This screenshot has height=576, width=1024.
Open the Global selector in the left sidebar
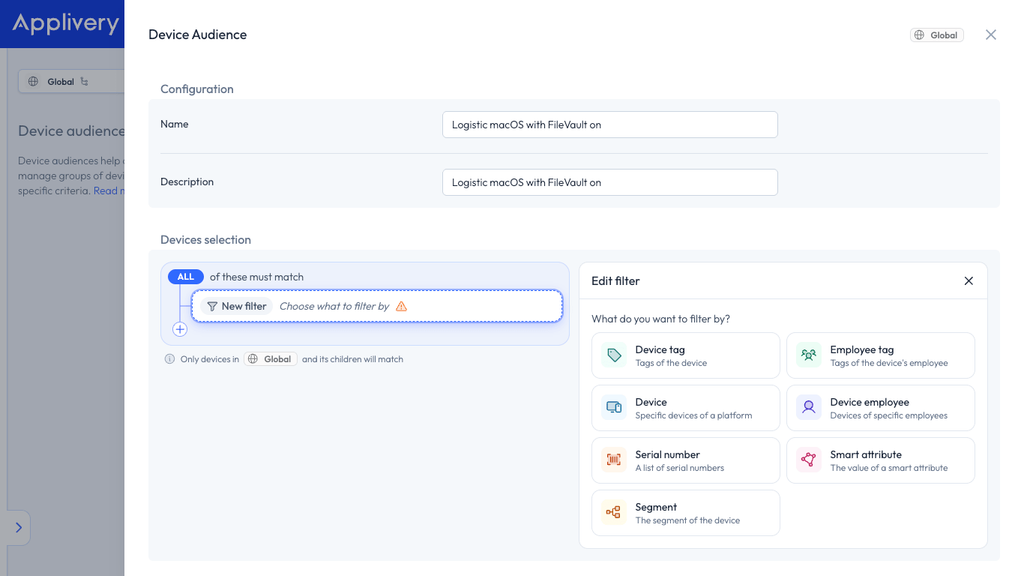click(71, 82)
